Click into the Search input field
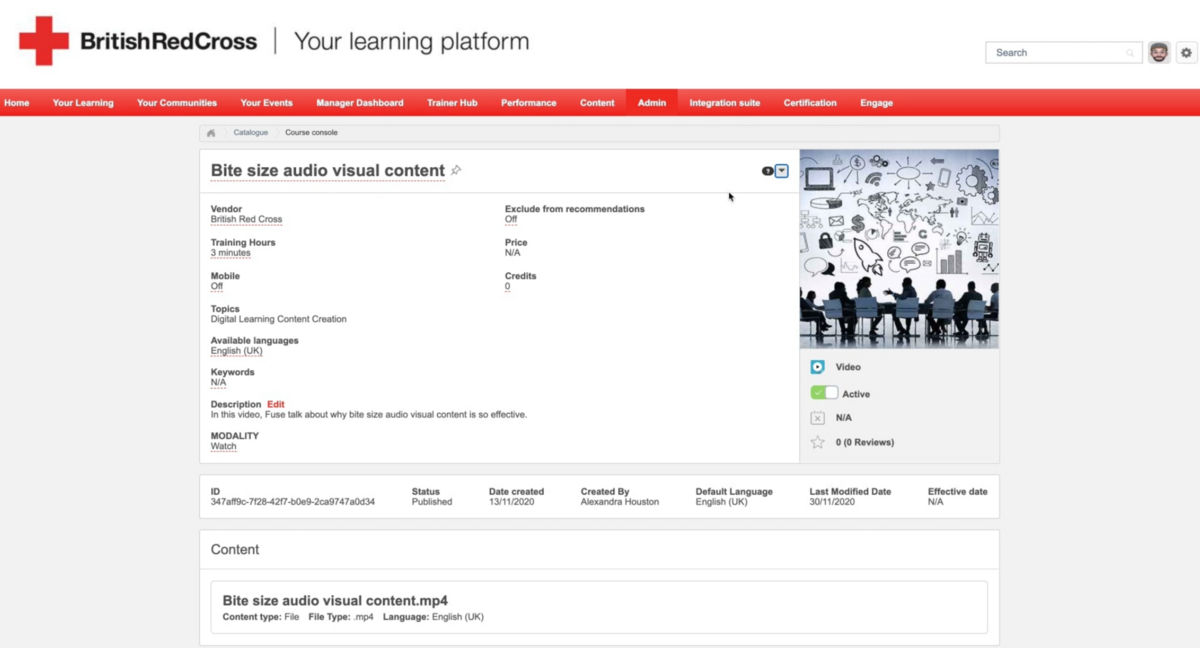Viewport: 1200px width, 648px height. coord(1060,53)
